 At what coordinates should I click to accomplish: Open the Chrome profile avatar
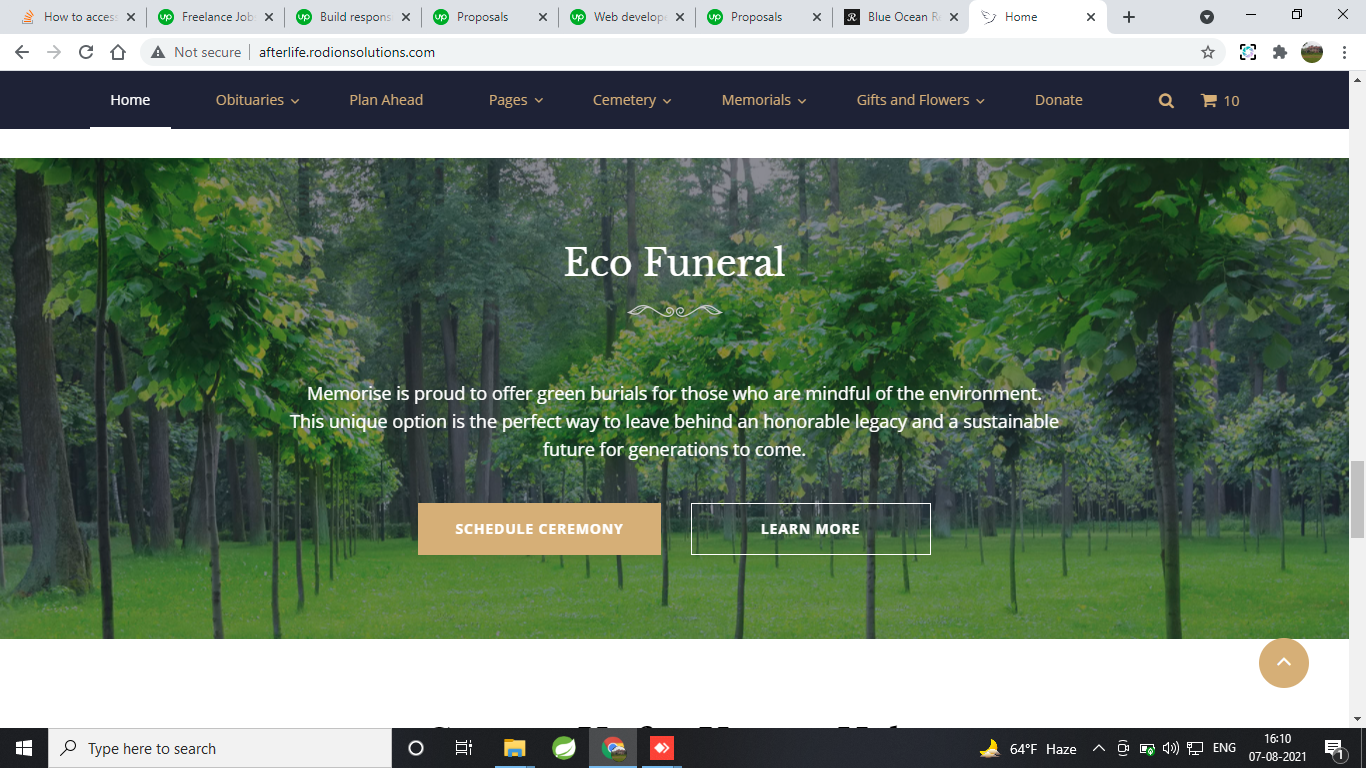(1312, 52)
